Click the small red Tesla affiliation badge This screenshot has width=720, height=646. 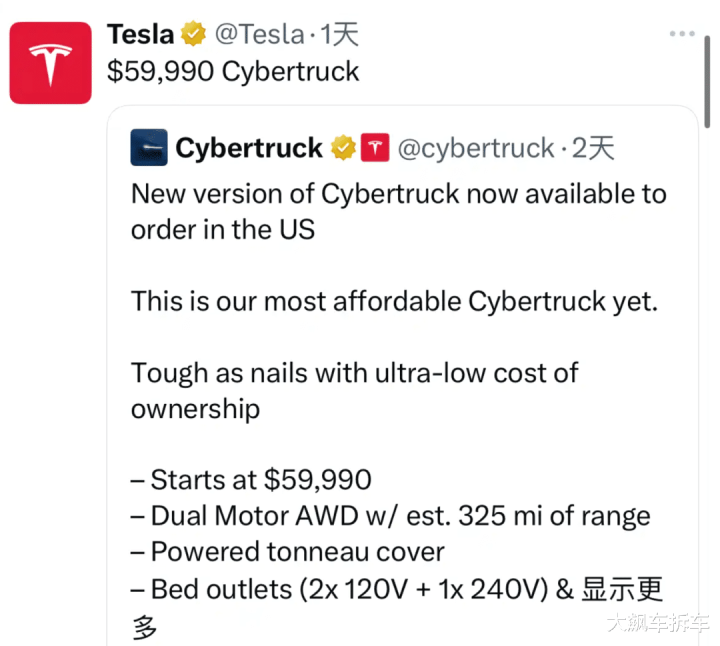pos(374,148)
